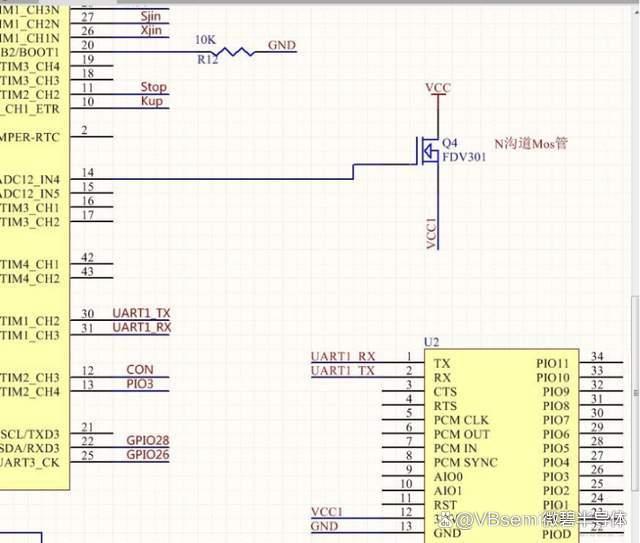Image resolution: width=640 pixels, height=543 pixels.
Task: Select the Kup net label
Action: click(x=152, y=101)
